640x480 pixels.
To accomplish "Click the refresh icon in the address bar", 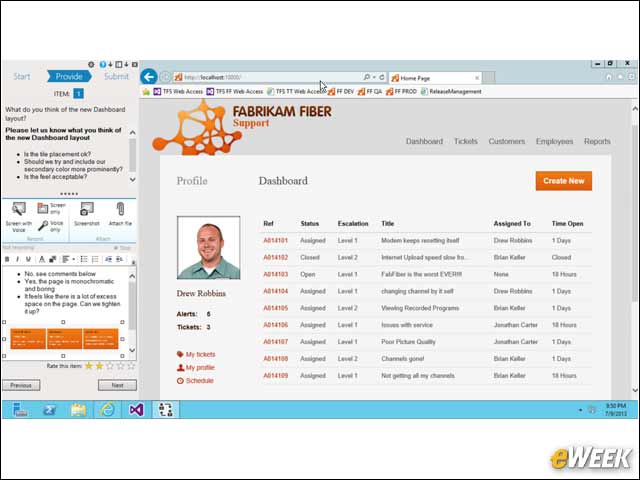I will [382, 77].
